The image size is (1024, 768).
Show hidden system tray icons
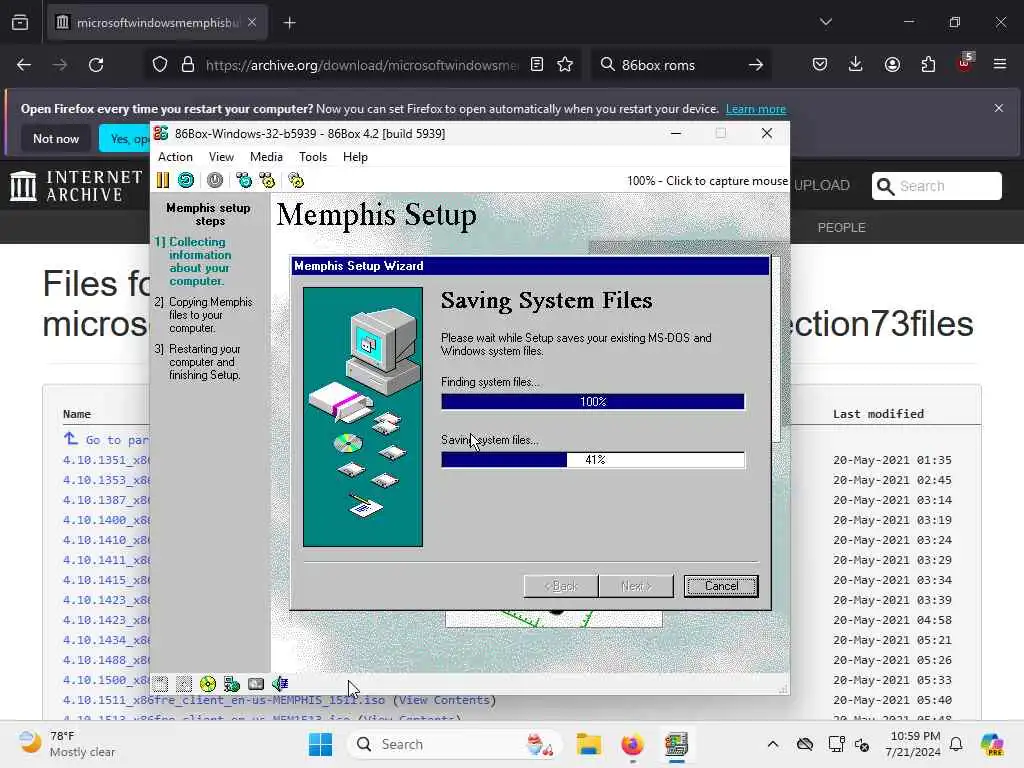tap(773, 744)
